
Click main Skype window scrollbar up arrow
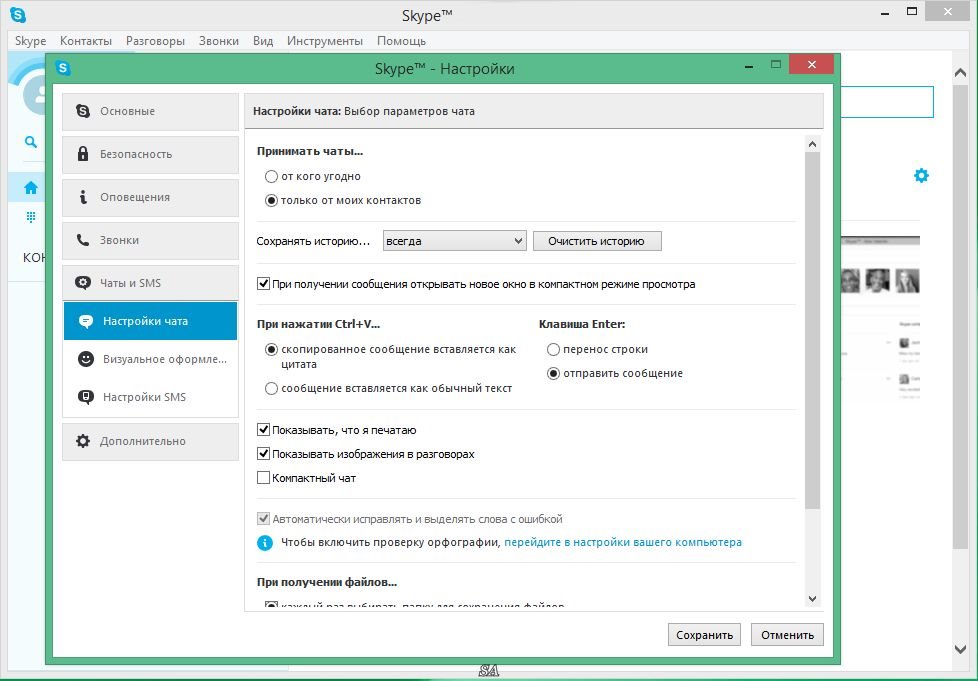click(961, 73)
